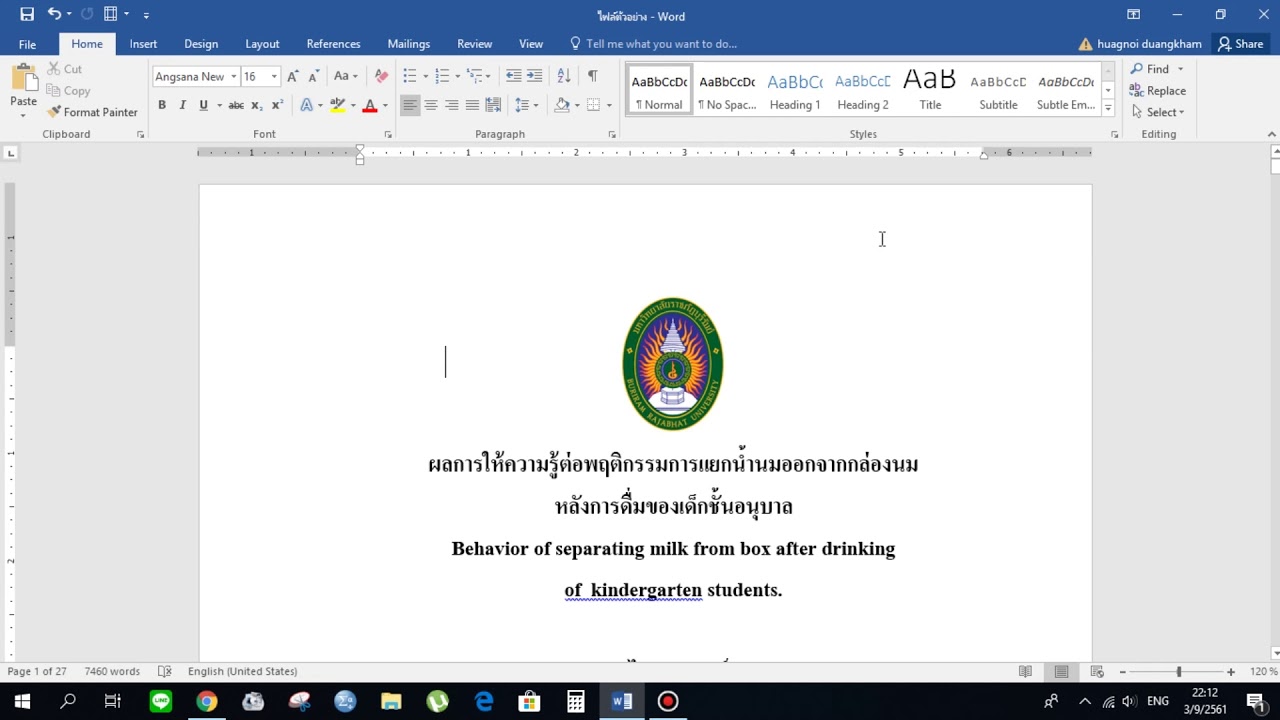Select Align Left paragraph alignment
The width and height of the screenshot is (1280, 720).
(x=410, y=105)
